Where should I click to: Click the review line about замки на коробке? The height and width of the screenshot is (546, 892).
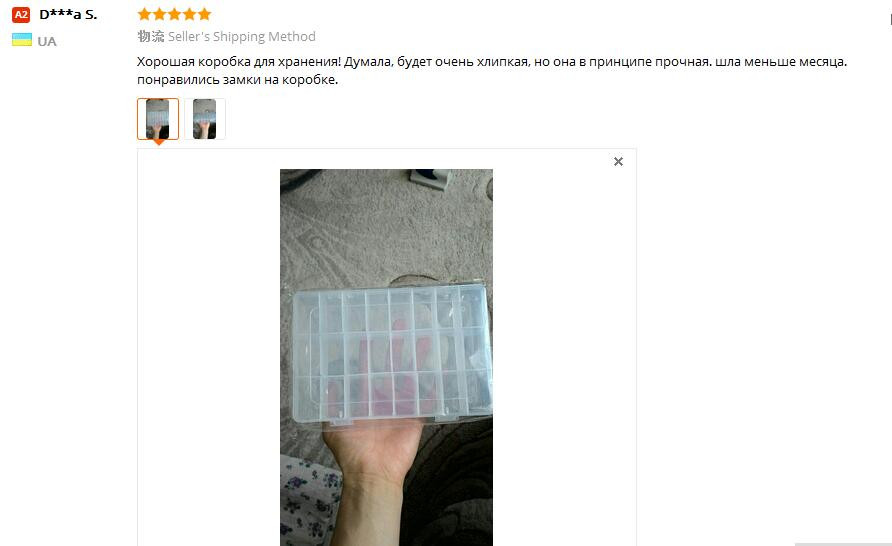point(237,80)
